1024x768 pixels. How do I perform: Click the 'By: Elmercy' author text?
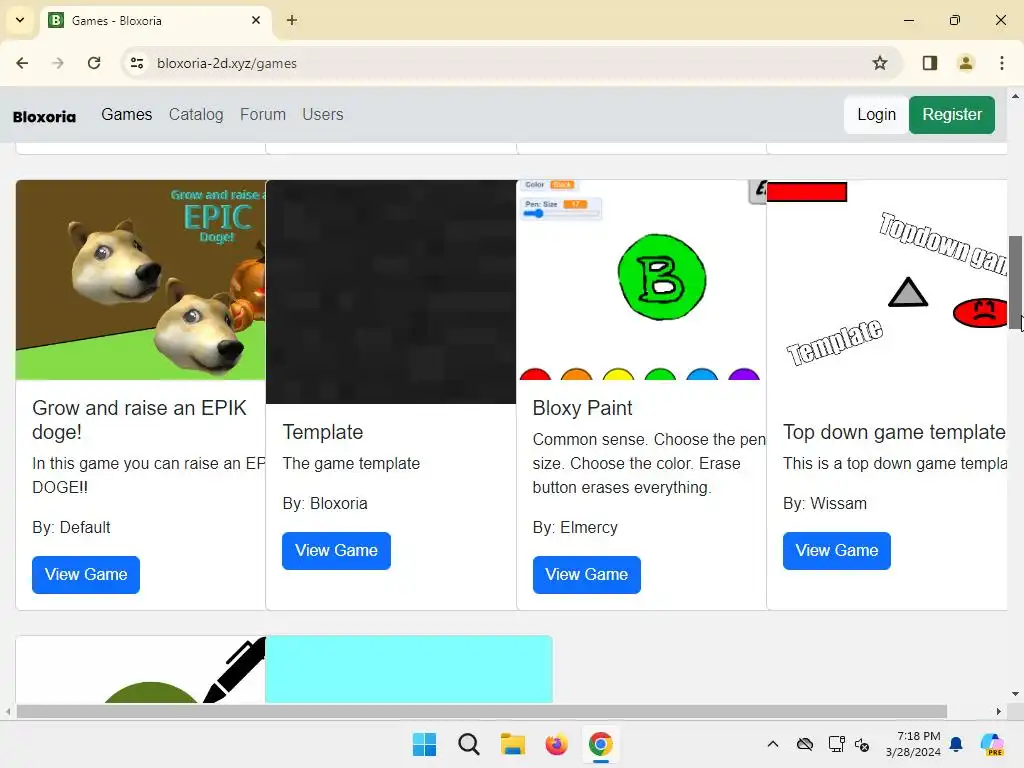(575, 528)
